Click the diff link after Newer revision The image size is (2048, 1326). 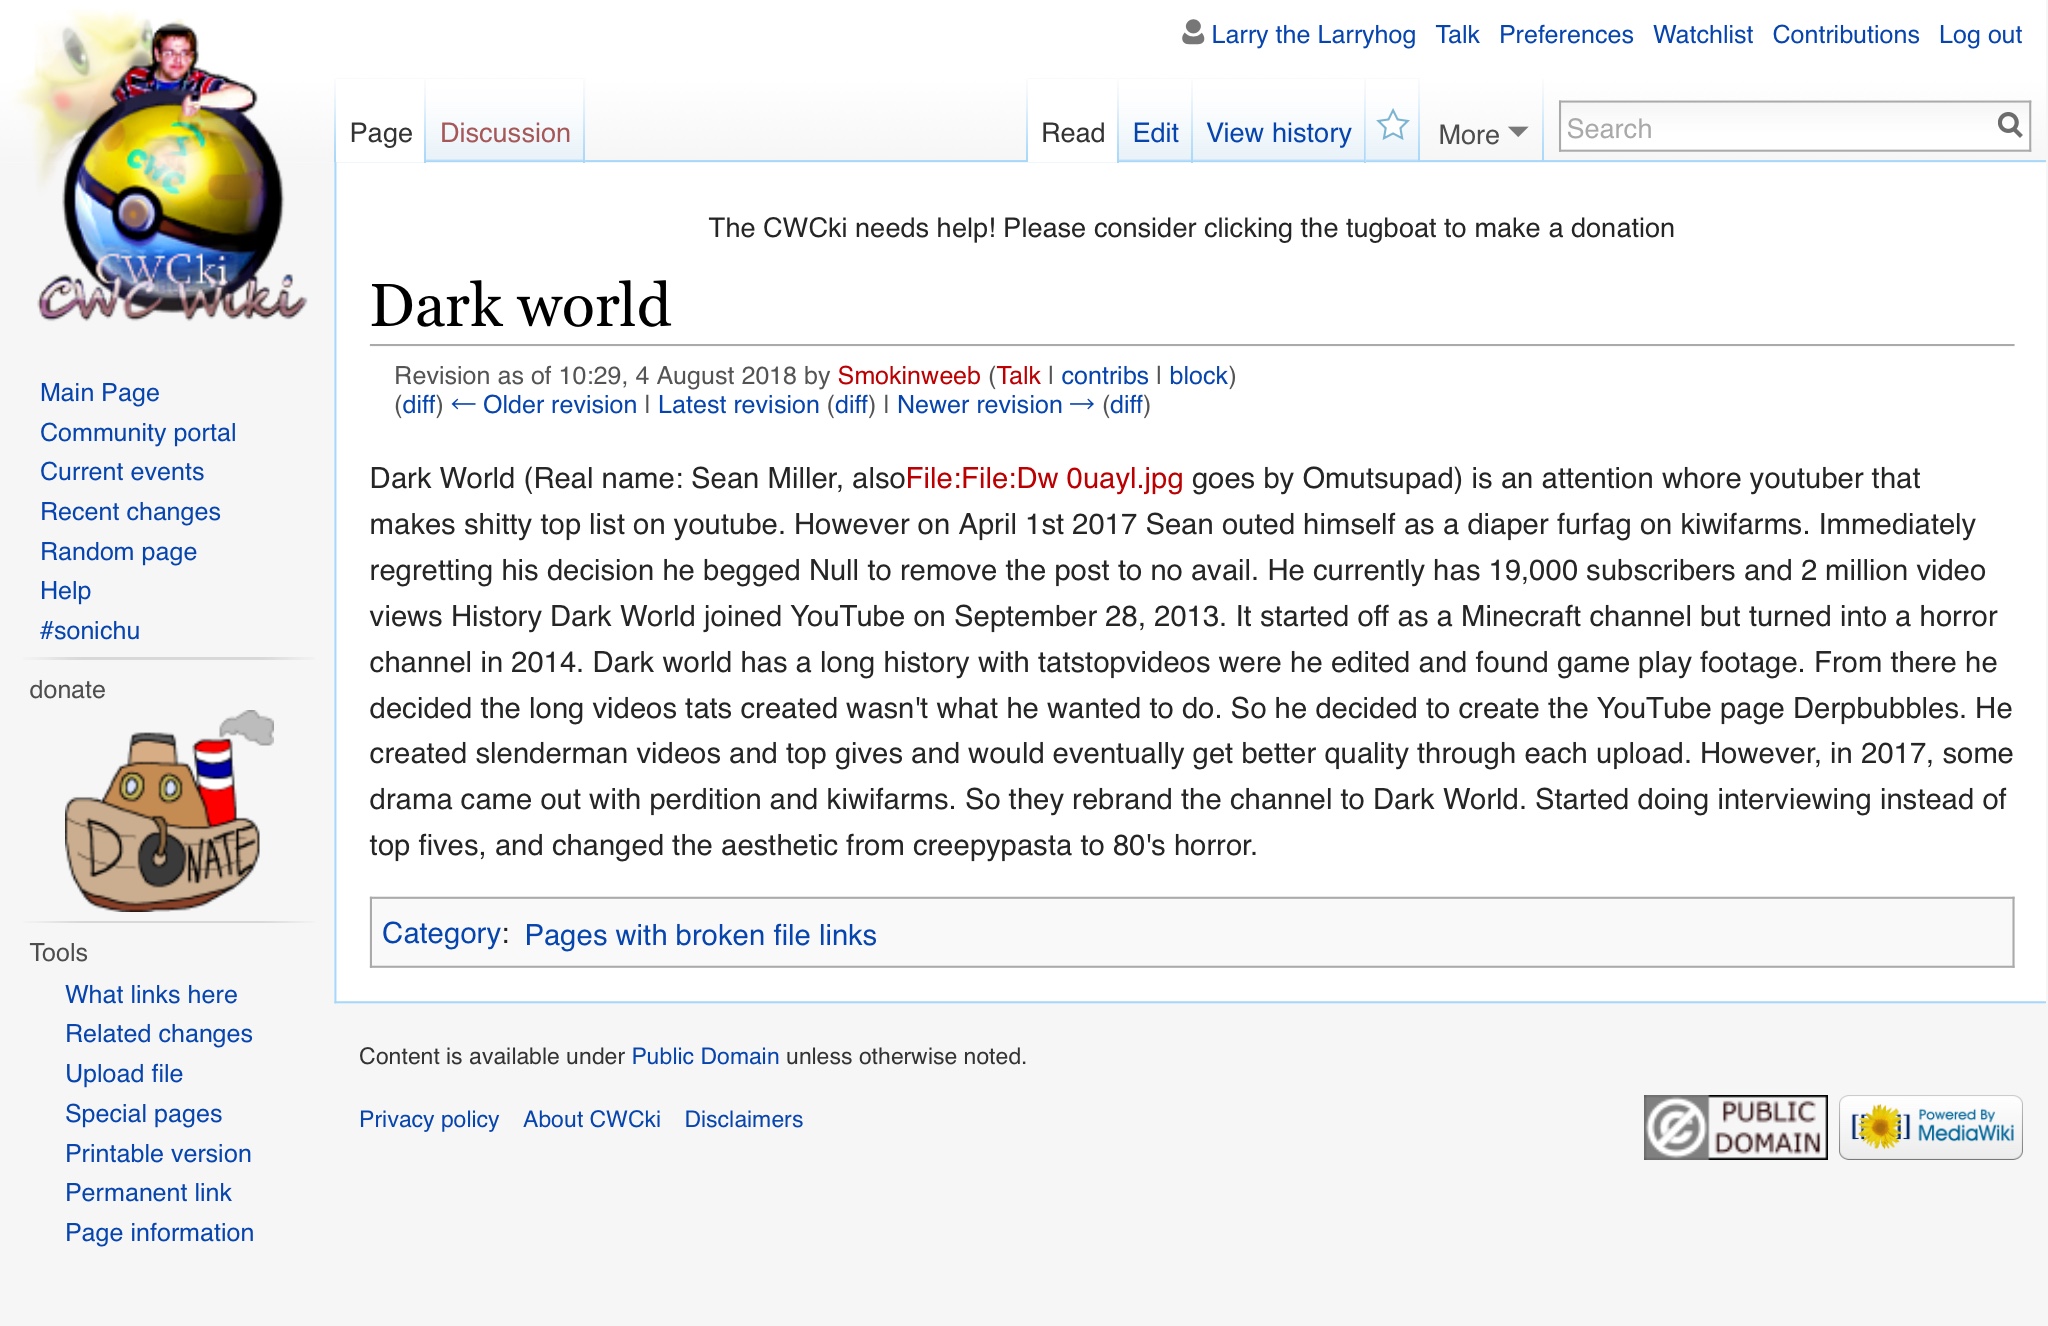(x=1126, y=405)
